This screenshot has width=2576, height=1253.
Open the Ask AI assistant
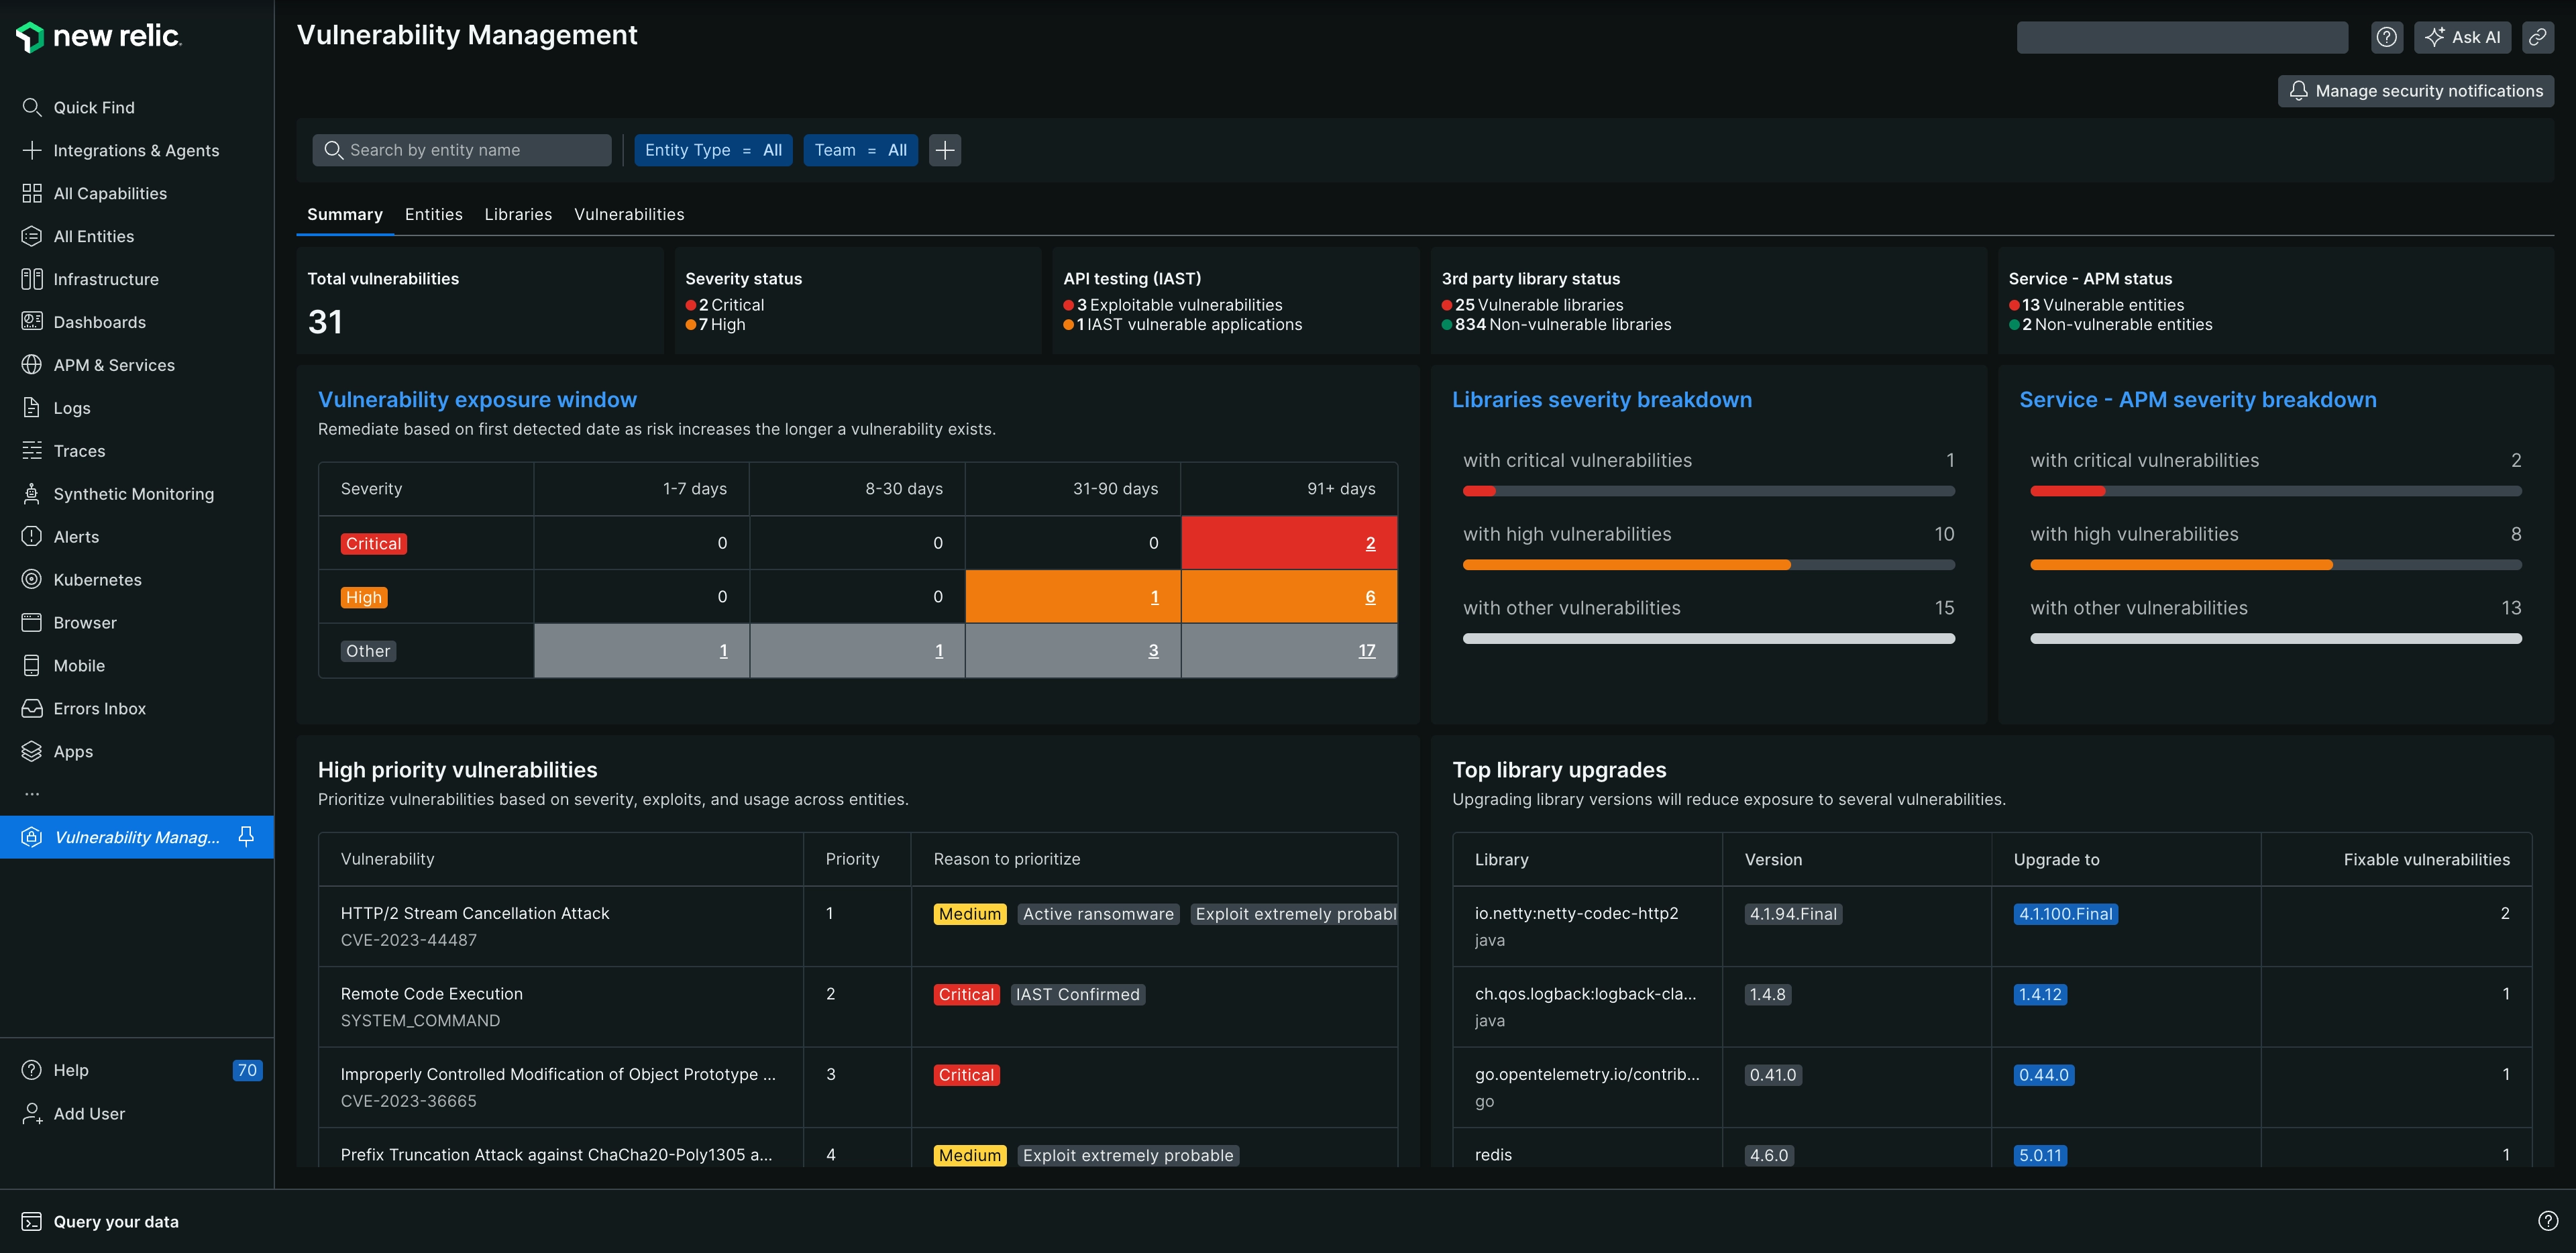[2463, 36]
